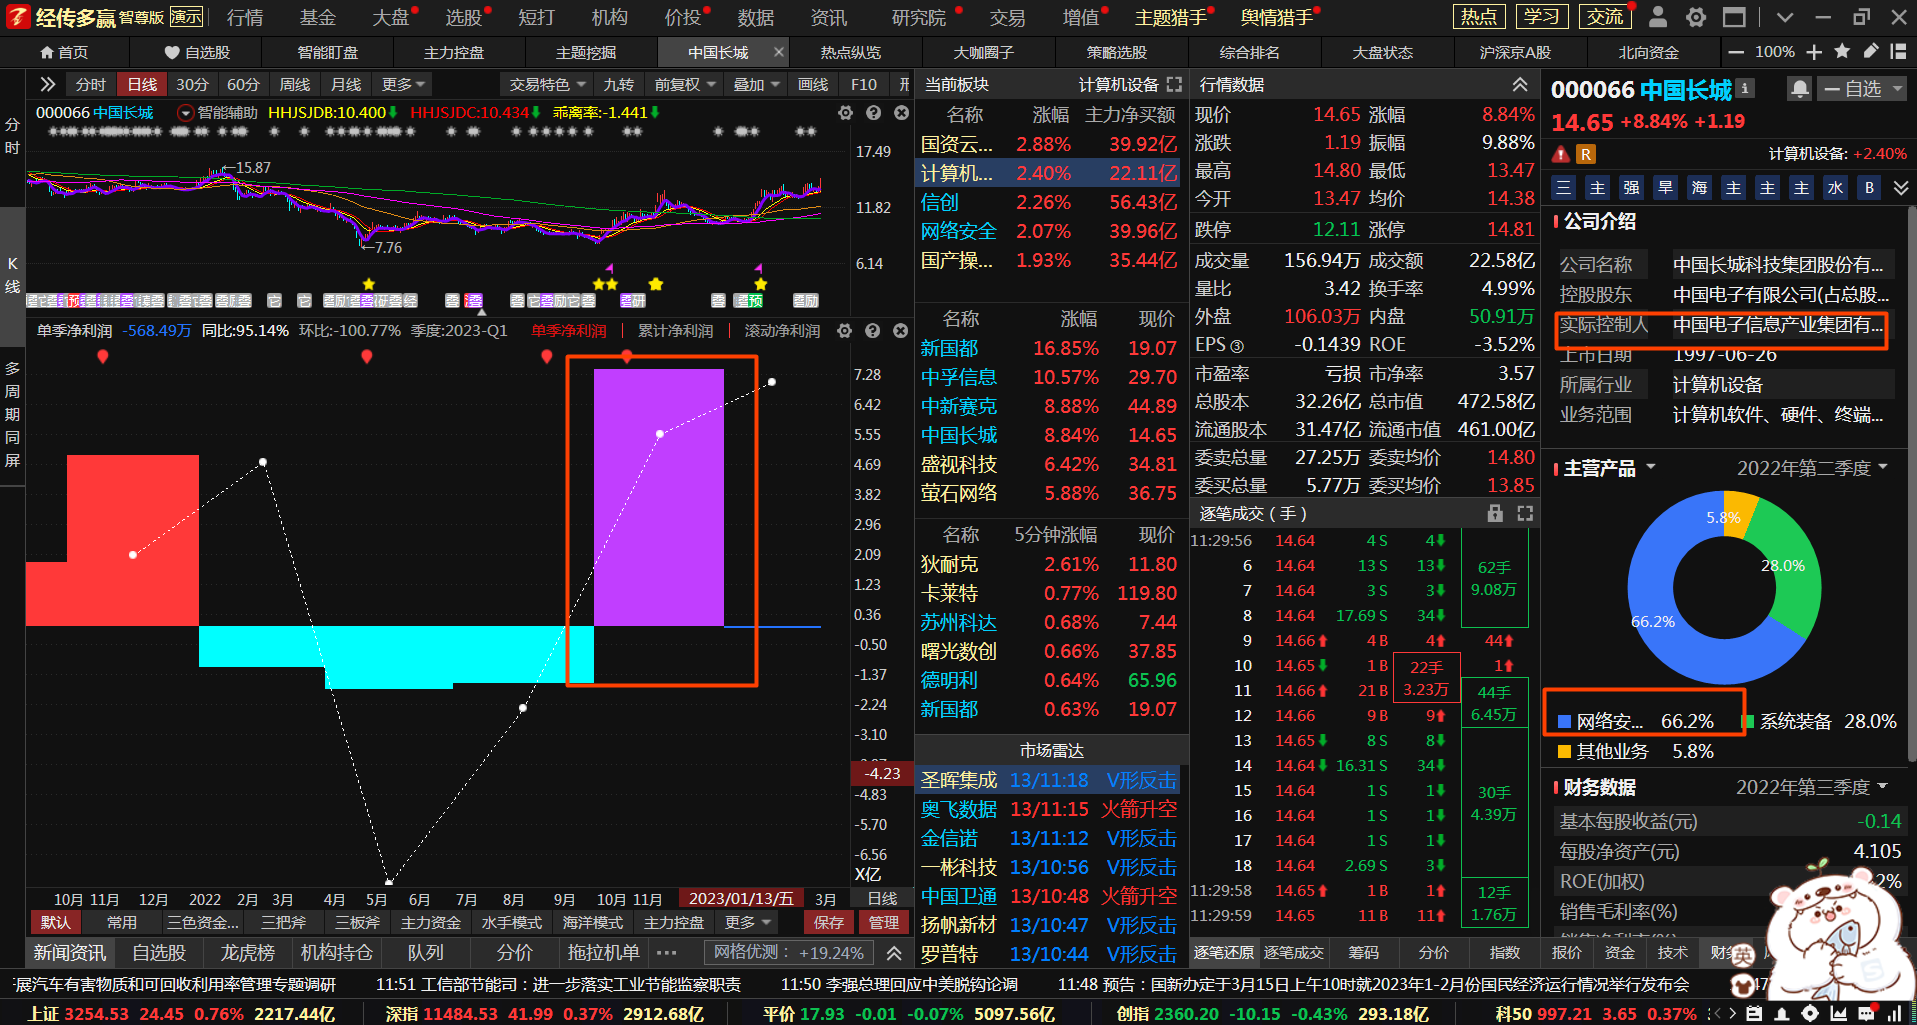Open 财务数据 quarter dropdown 2022年第三季度
This screenshot has width=1917, height=1025.
click(1812, 787)
